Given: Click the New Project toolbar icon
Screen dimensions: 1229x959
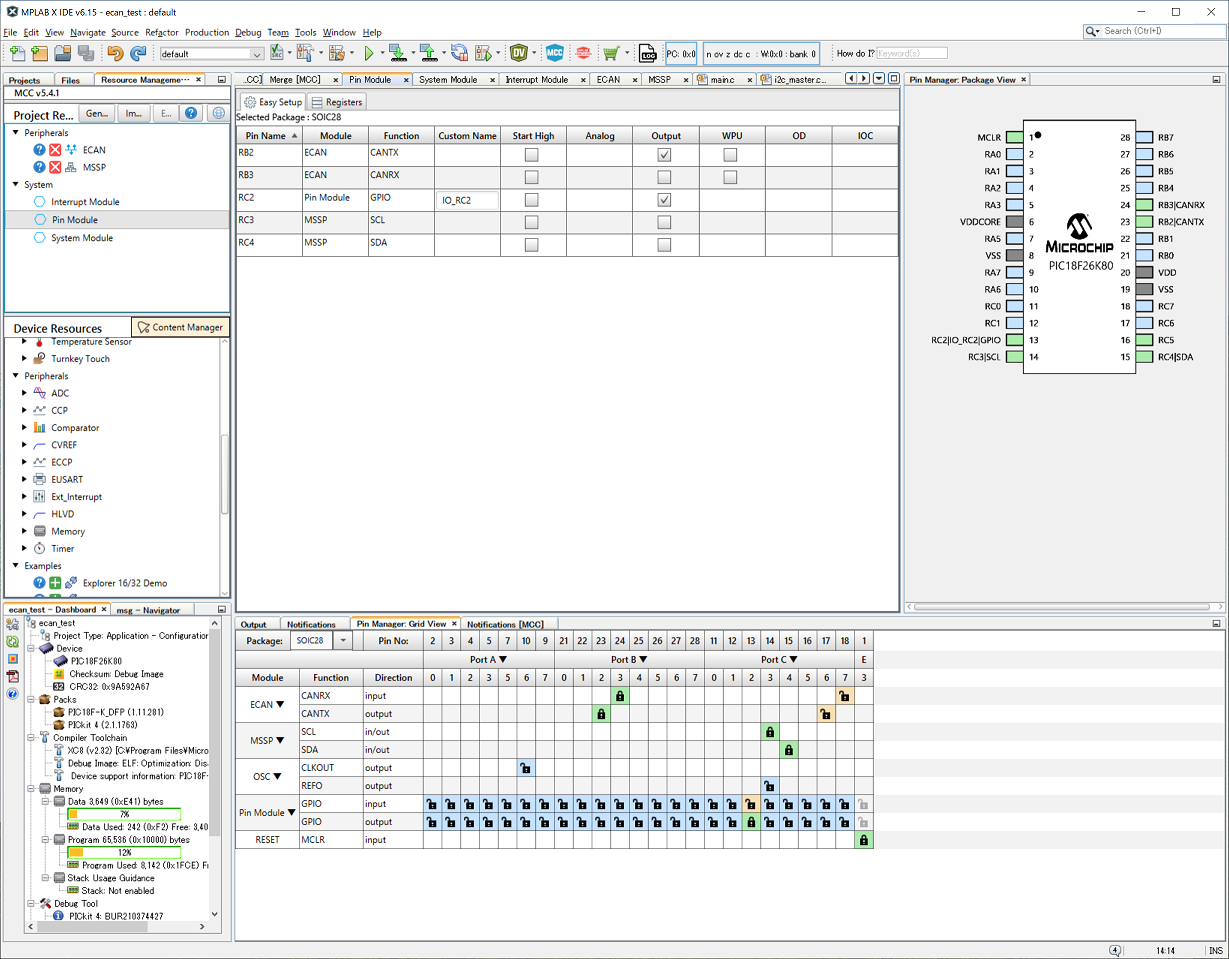Looking at the screenshot, I should point(40,53).
